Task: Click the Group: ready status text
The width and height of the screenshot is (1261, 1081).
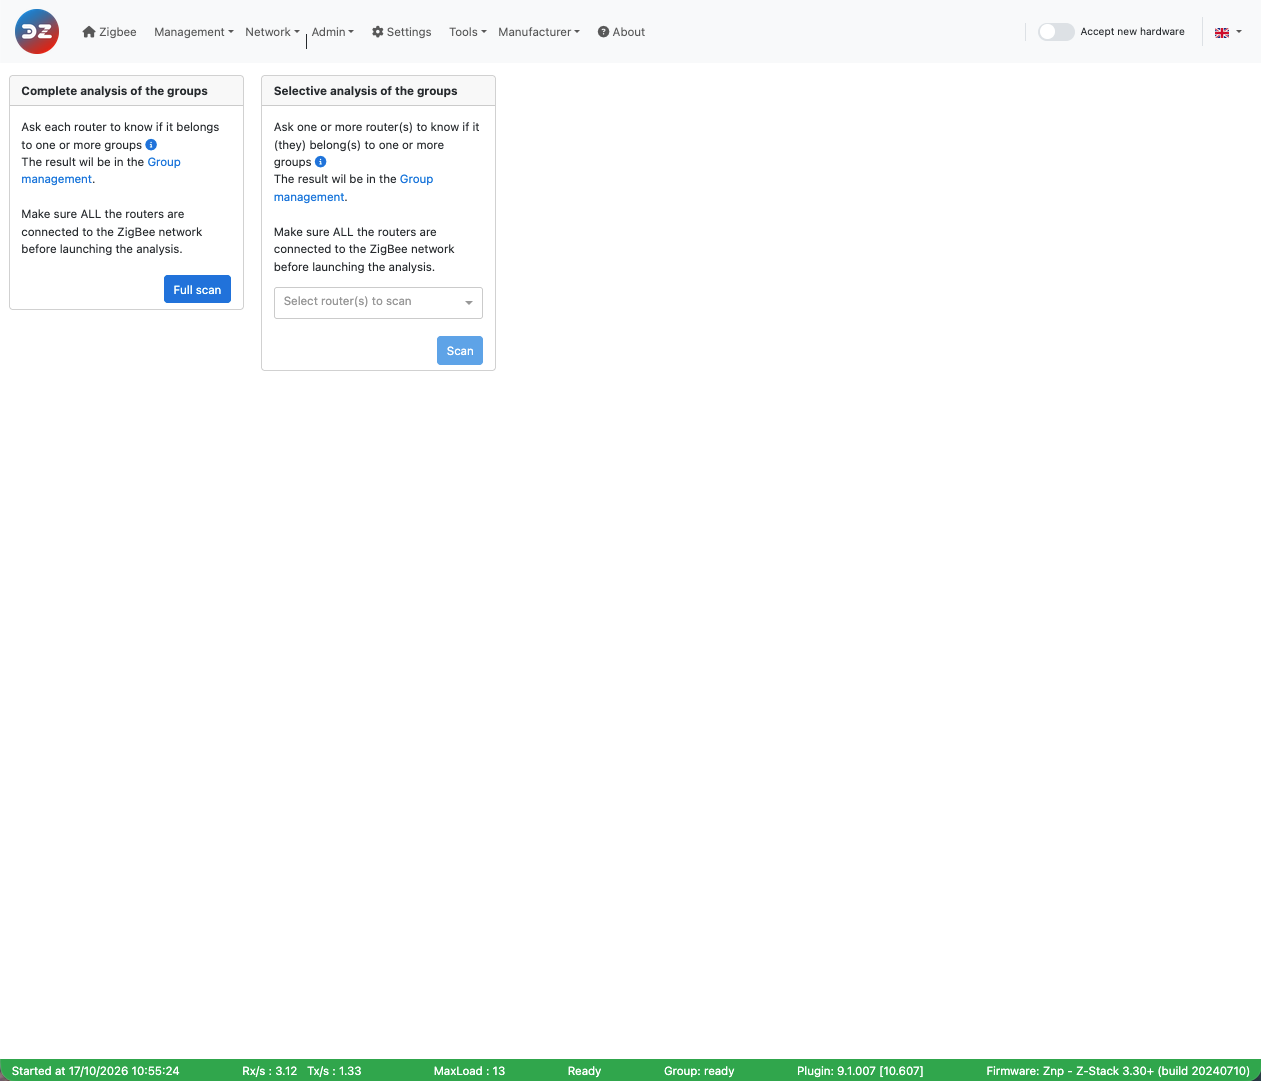Action: pos(699,1071)
